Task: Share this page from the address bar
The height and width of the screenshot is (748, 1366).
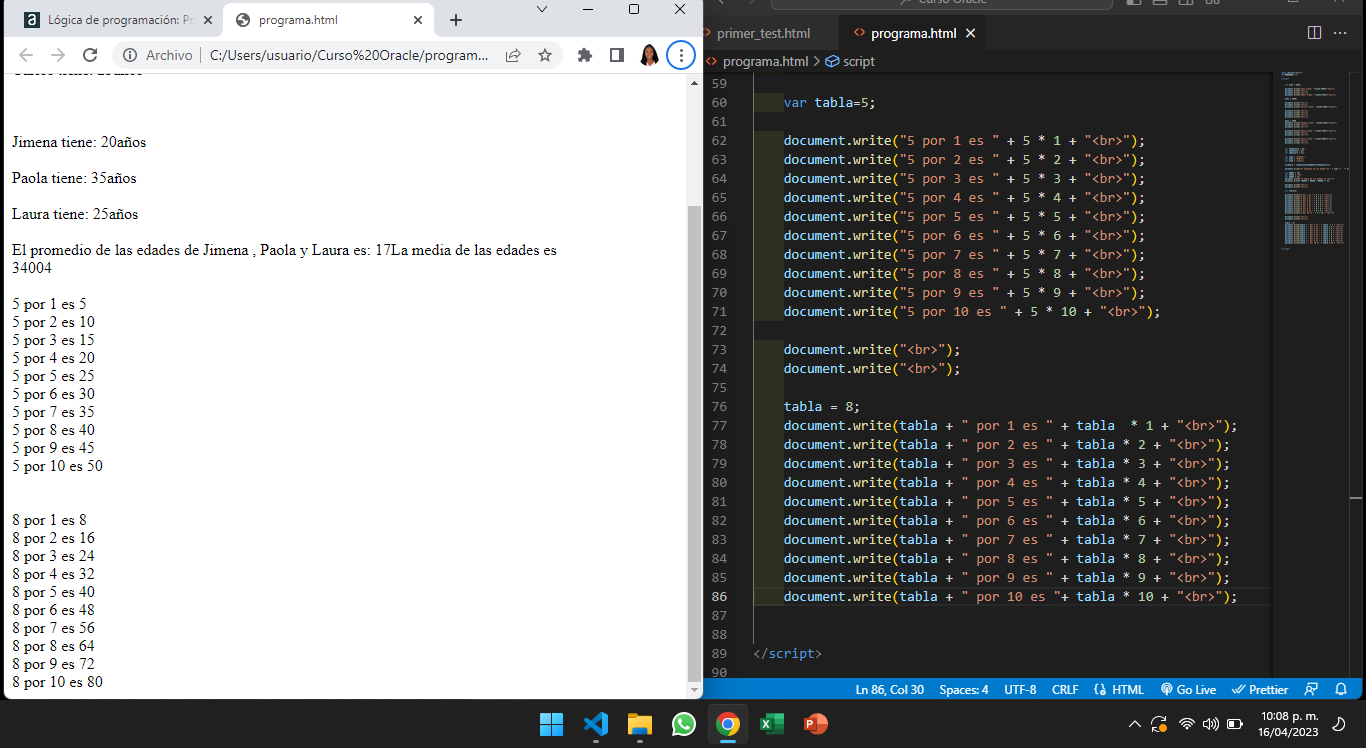Action: 513,55
